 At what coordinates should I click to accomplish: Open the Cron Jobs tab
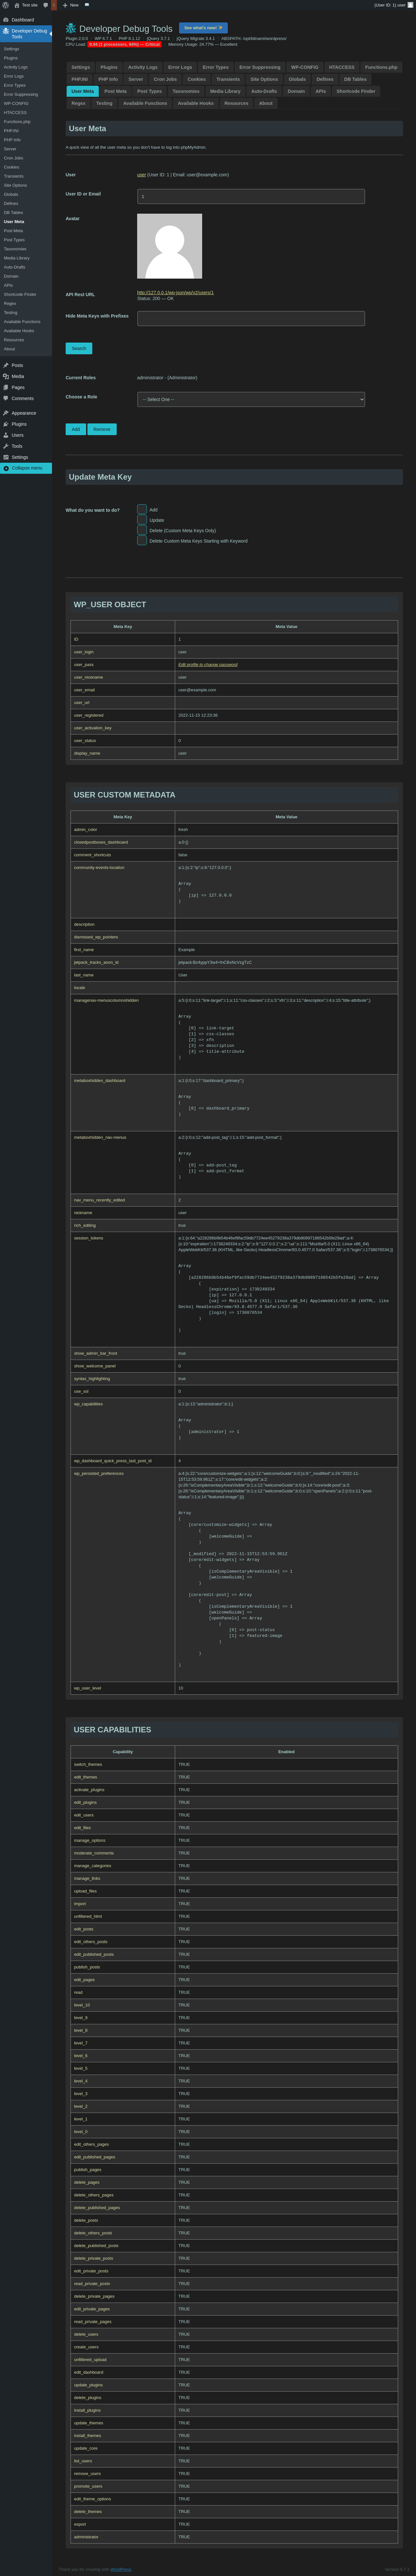tap(165, 79)
